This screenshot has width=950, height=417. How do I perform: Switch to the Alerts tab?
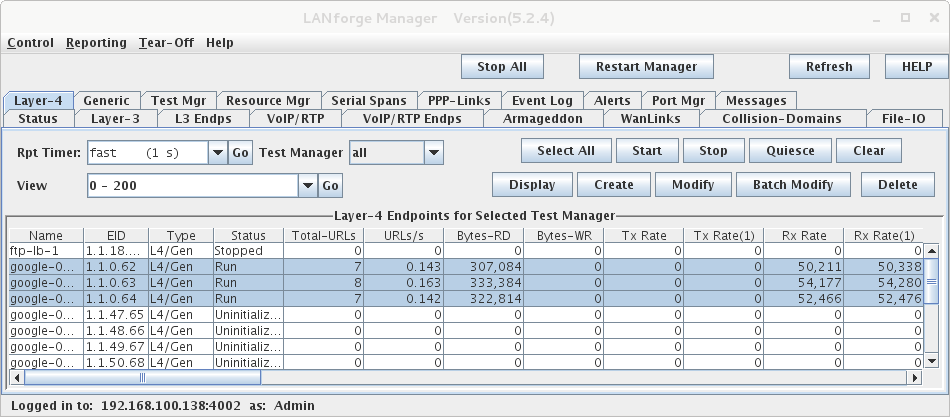(x=612, y=101)
